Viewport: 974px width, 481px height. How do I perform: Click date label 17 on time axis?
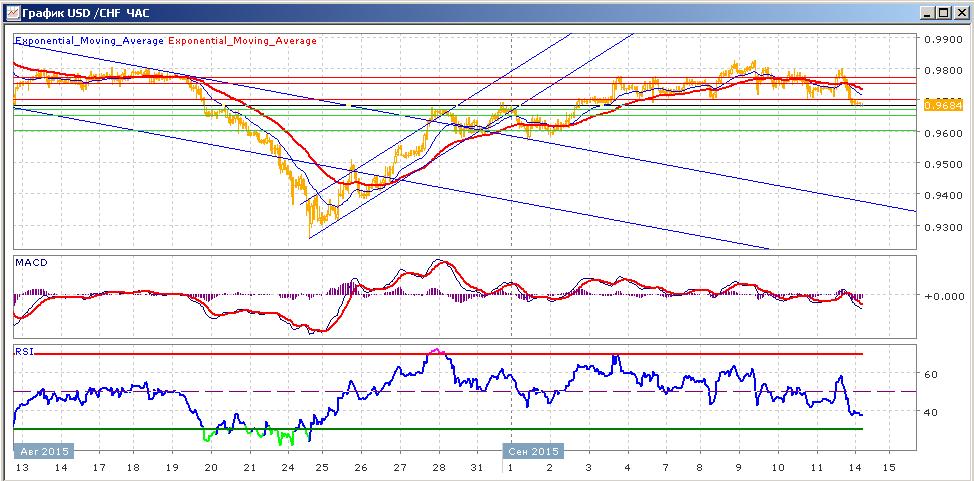click(x=99, y=467)
